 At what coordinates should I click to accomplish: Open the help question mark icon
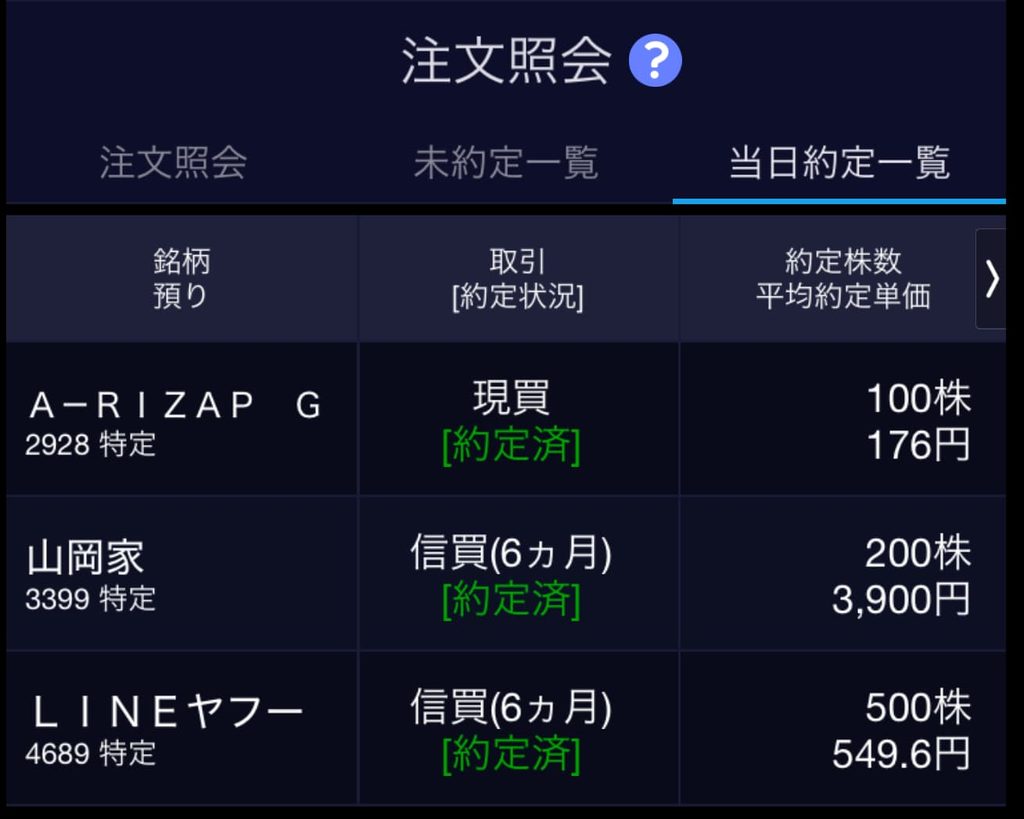(x=655, y=61)
